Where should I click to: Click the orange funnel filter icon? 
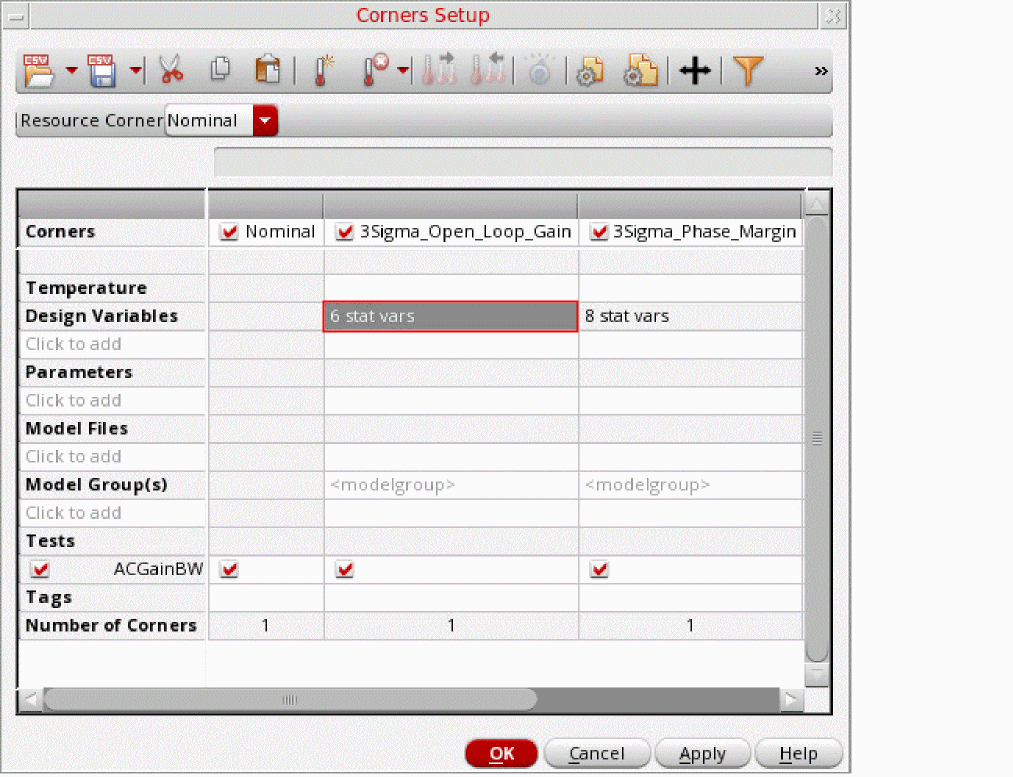pos(748,71)
